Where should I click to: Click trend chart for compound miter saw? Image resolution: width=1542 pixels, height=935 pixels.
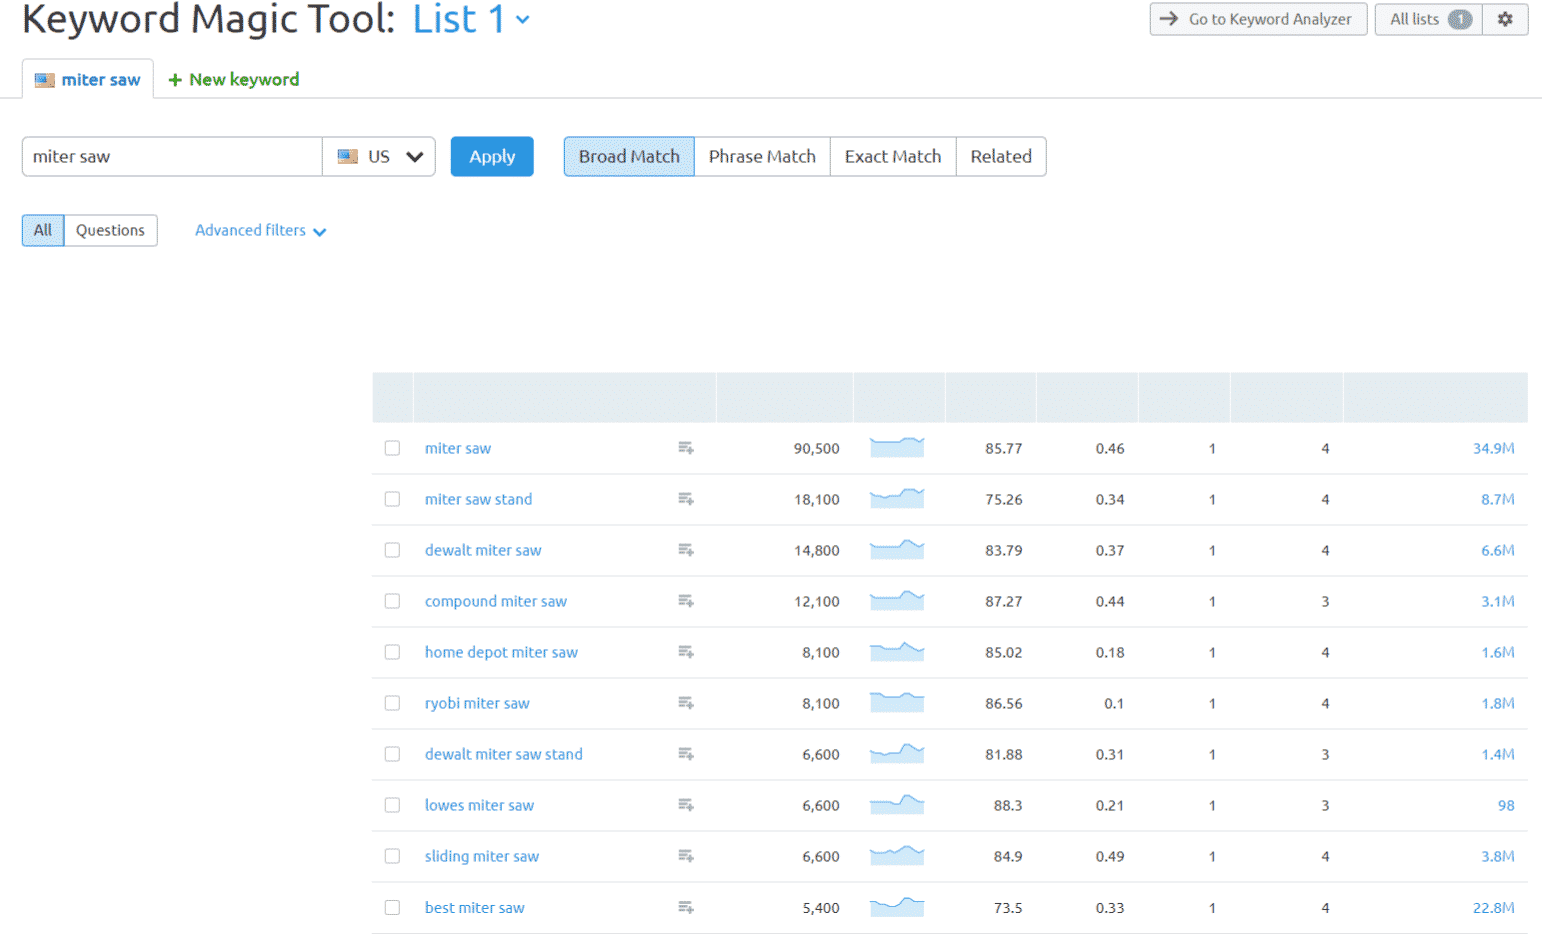[897, 601]
